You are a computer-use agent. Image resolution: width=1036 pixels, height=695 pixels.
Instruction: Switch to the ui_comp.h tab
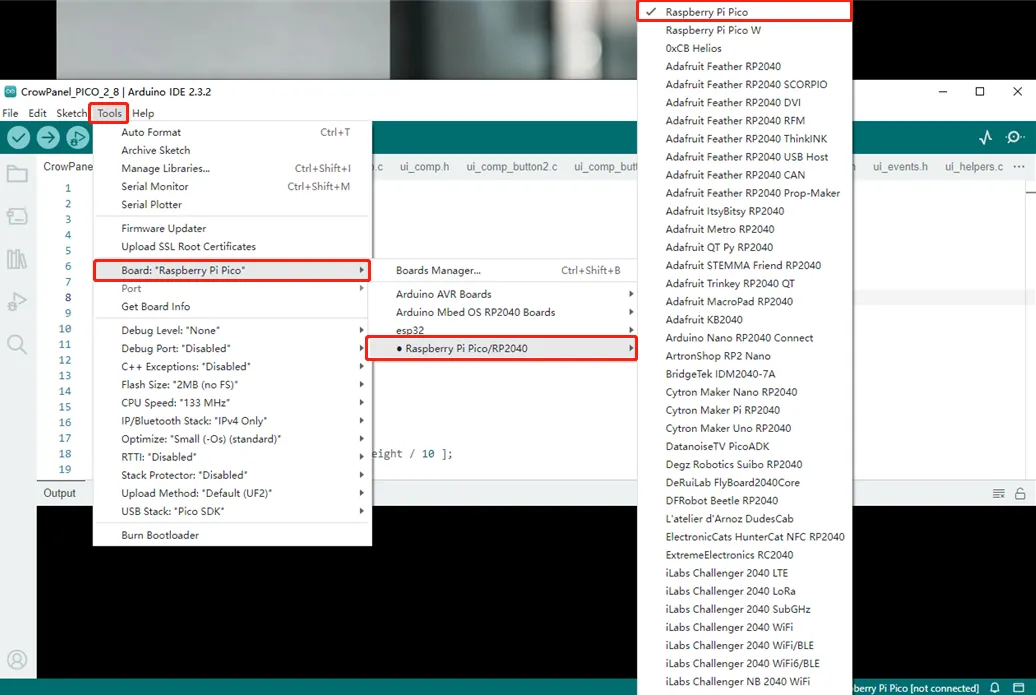424,166
